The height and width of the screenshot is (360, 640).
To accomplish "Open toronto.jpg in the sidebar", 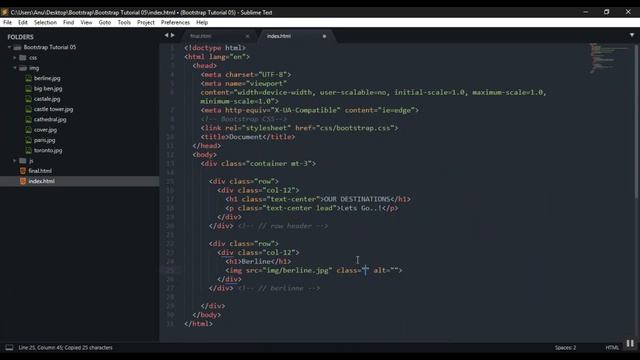I will tap(48, 150).
